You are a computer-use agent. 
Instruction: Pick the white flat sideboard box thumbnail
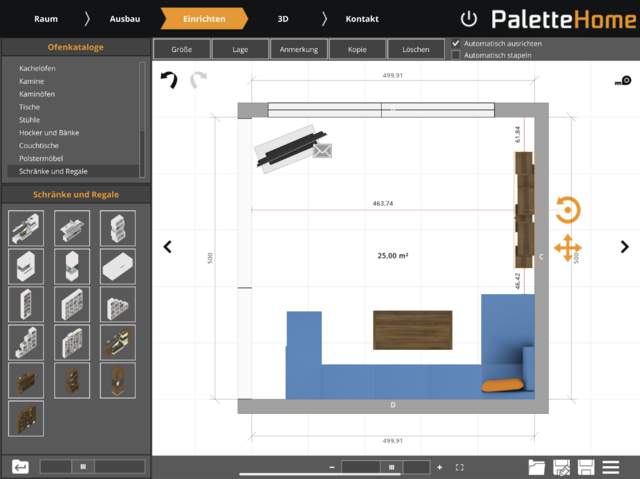click(x=118, y=266)
